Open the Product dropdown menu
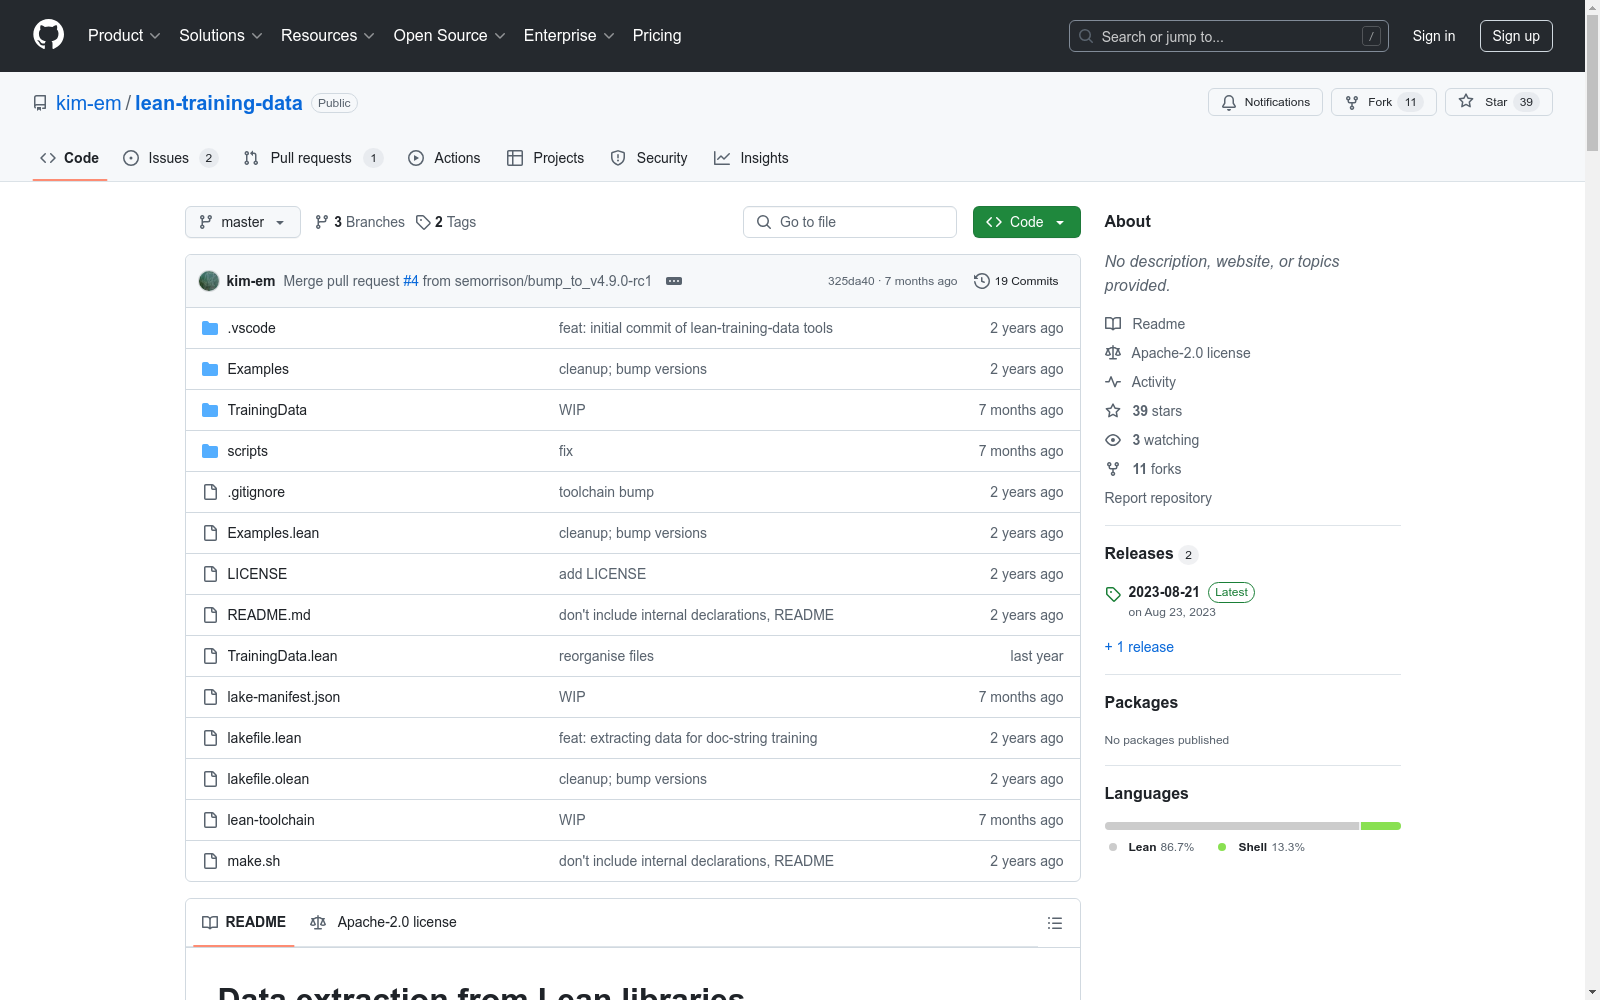The width and height of the screenshot is (1600, 1000). [124, 36]
